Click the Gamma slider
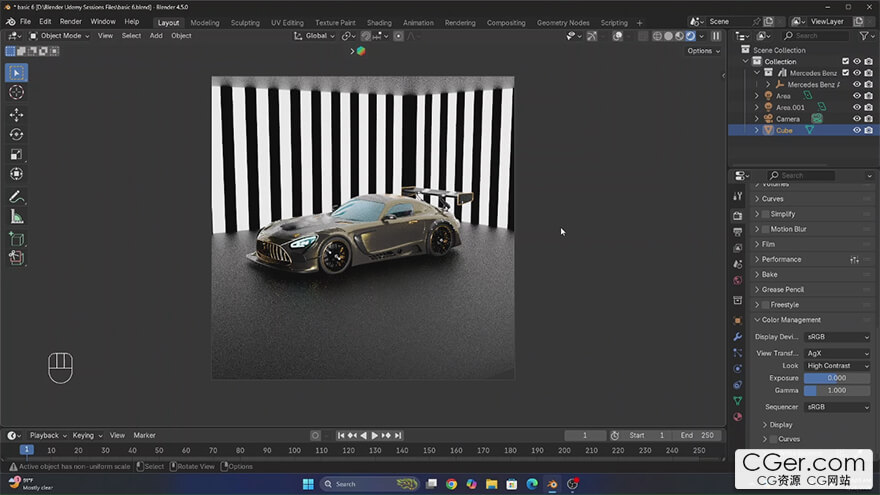880x495 pixels. click(x=837, y=390)
